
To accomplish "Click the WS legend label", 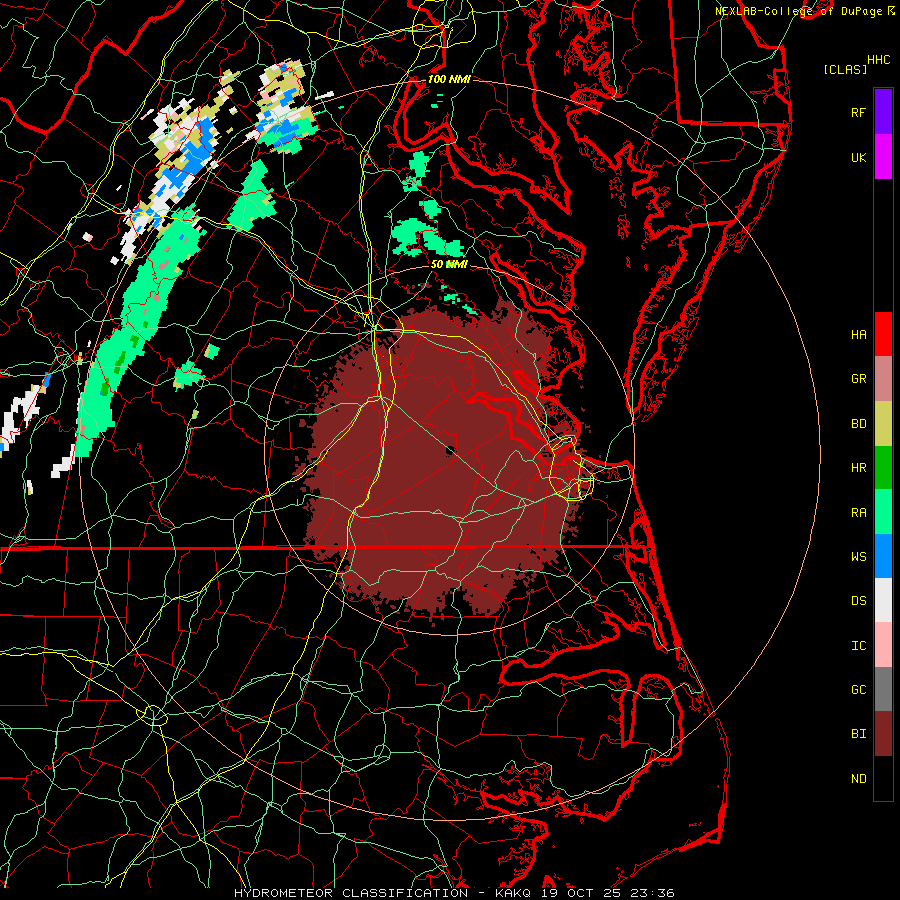I will click(858, 556).
